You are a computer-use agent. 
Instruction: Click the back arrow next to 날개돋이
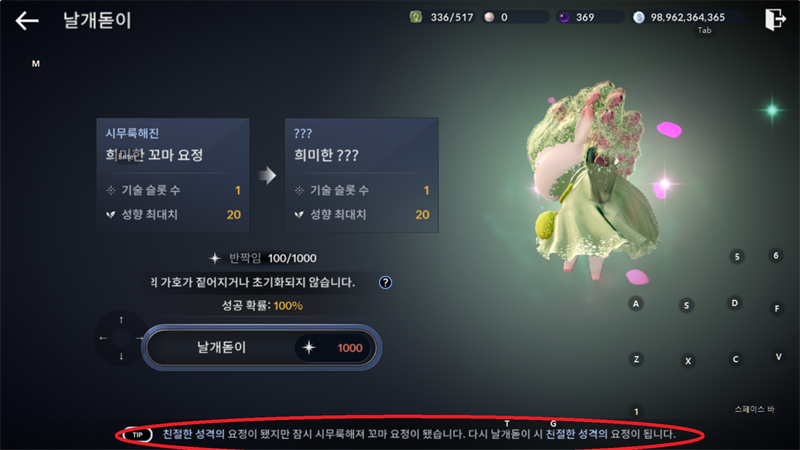pos(27,20)
